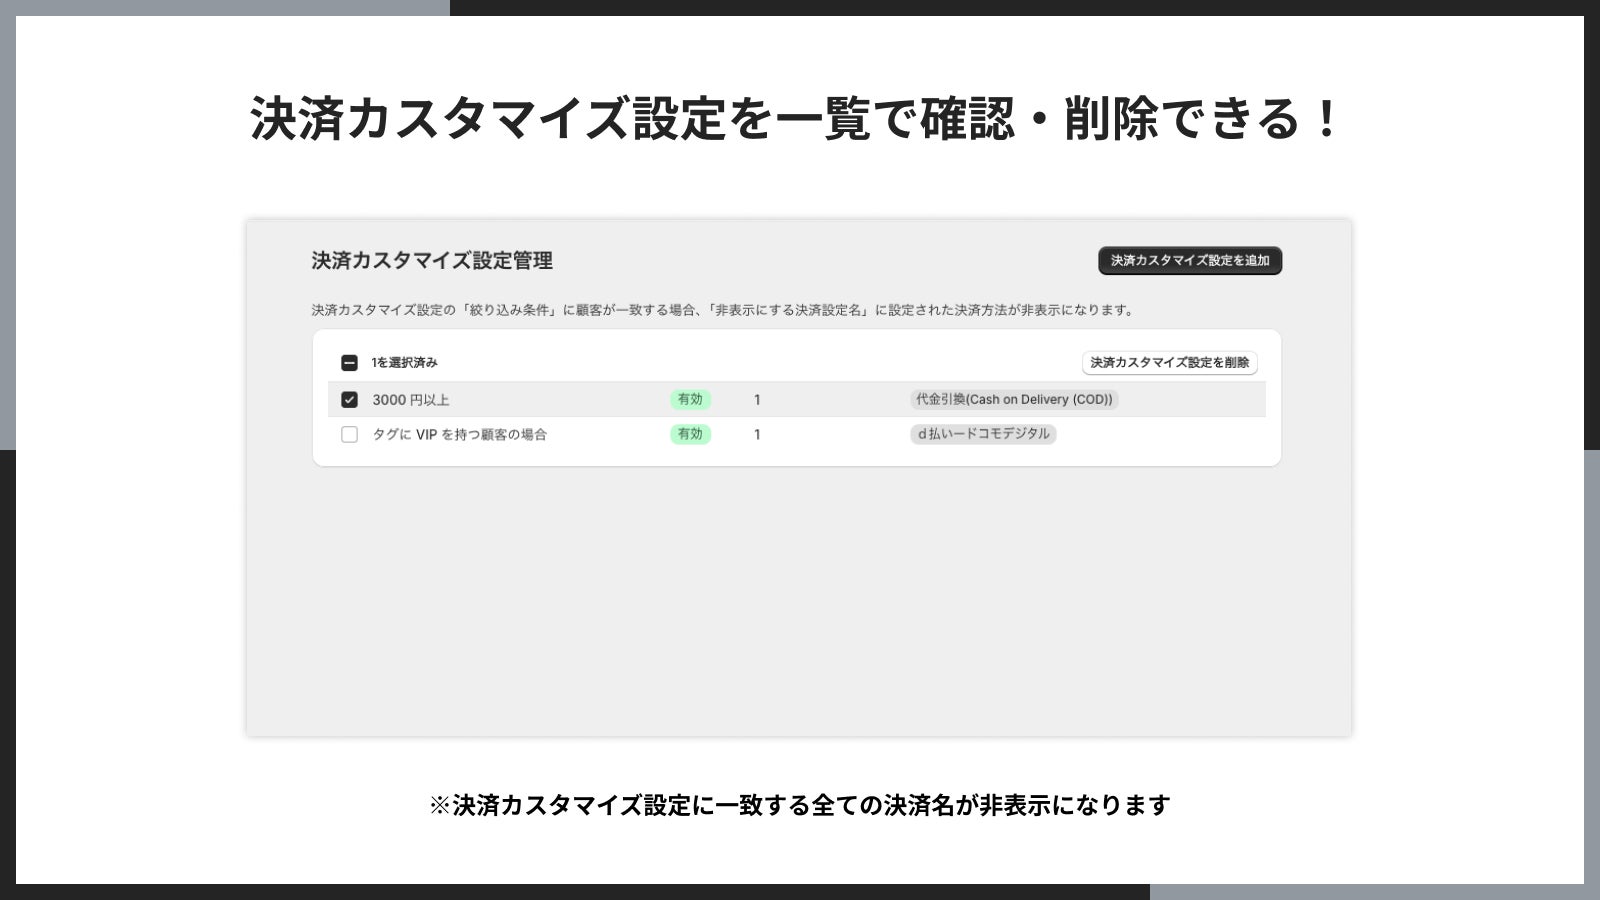Uncheck the 3000 円以上 row checkbox
The height and width of the screenshot is (900, 1600).
pyautogui.click(x=349, y=399)
